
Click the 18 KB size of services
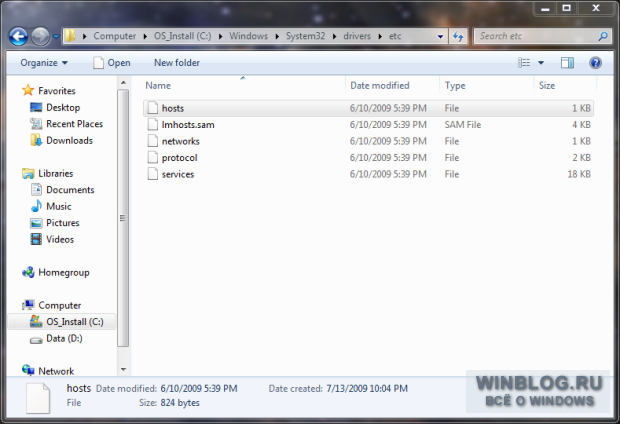tap(579, 174)
